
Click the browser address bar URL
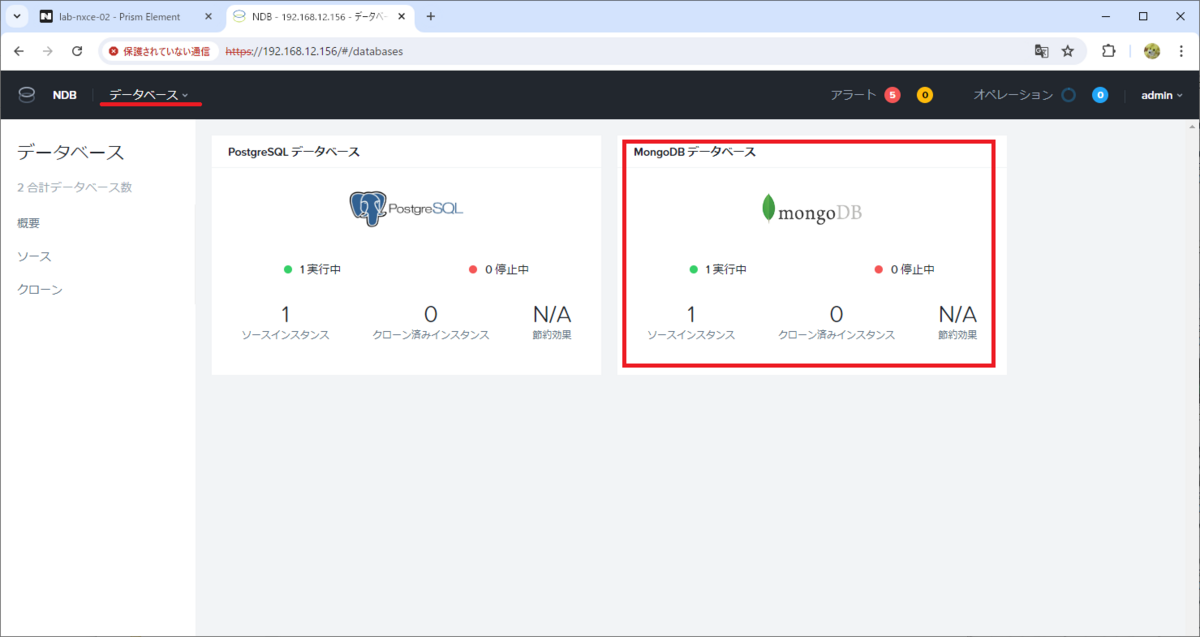click(x=314, y=51)
